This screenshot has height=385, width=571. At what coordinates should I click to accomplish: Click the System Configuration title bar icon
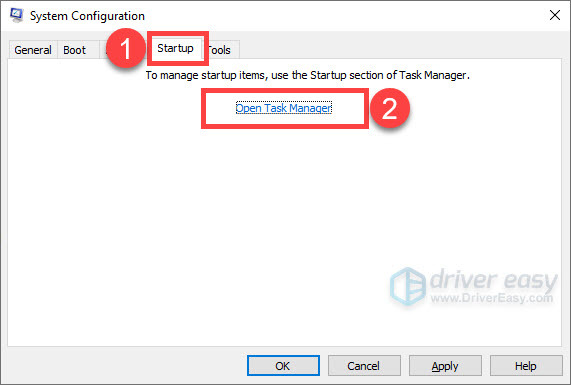coord(16,15)
